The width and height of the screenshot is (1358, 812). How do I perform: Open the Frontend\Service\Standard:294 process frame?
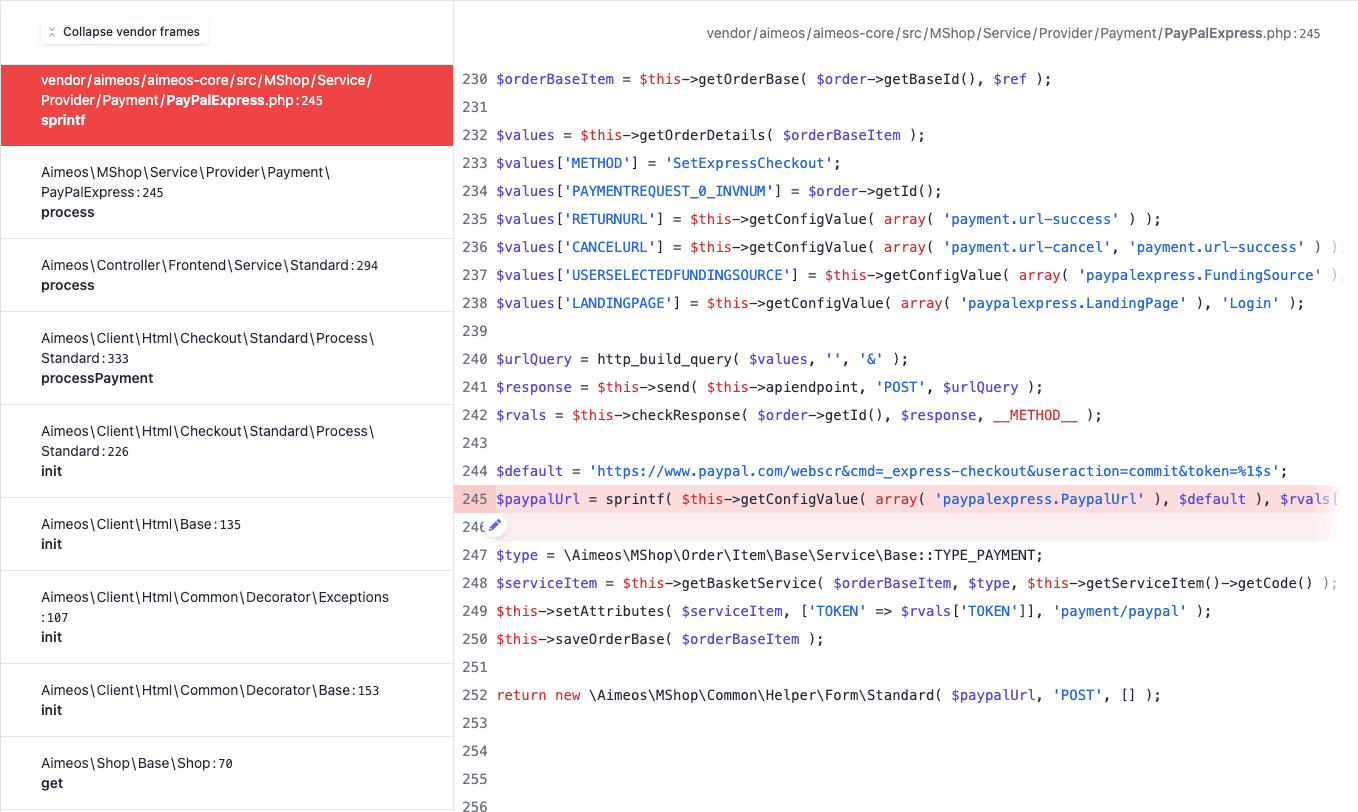227,275
